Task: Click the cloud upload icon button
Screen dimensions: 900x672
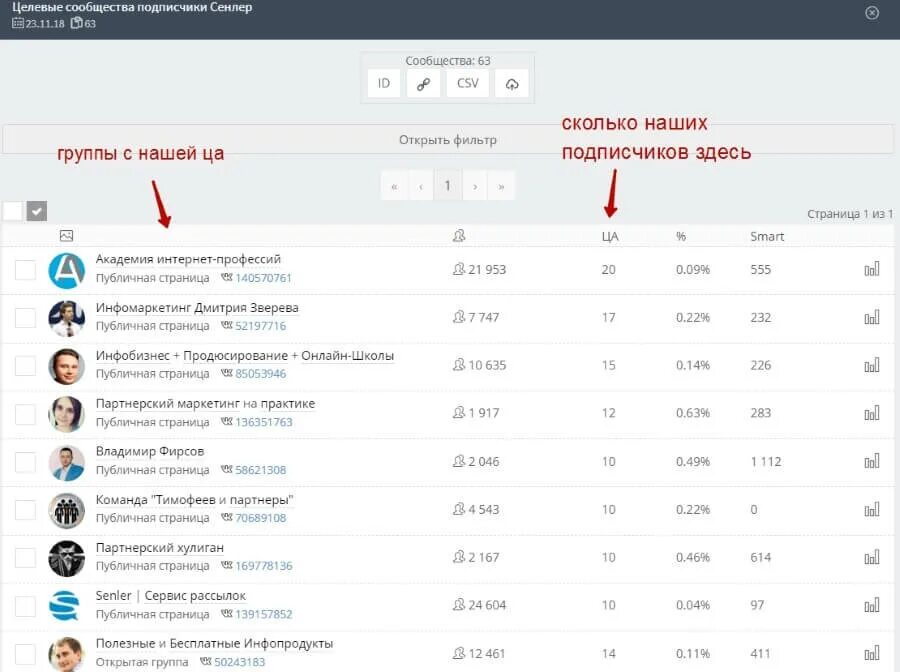Action: (512, 84)
